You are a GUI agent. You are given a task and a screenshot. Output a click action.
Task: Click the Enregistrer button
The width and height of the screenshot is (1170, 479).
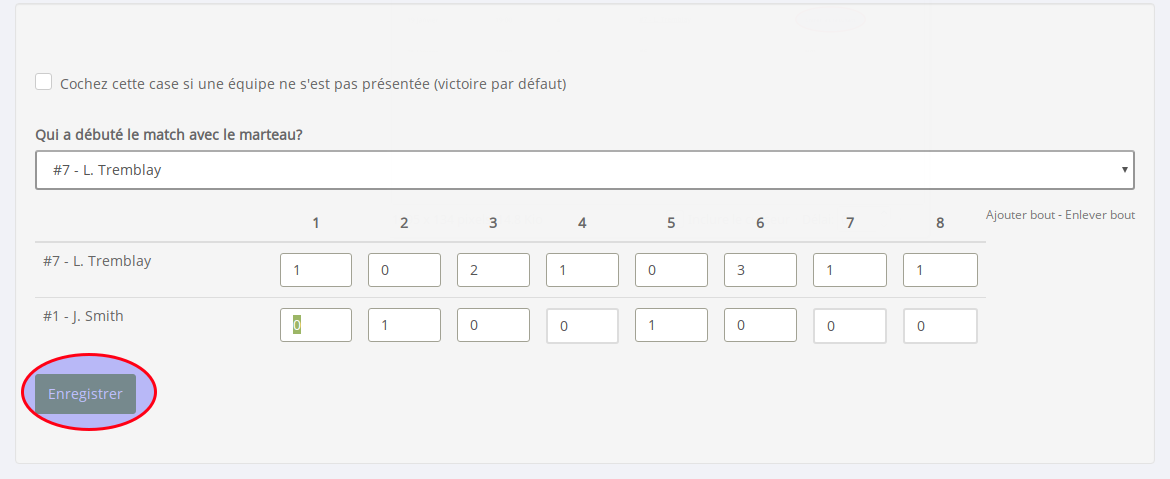(85, 394)
